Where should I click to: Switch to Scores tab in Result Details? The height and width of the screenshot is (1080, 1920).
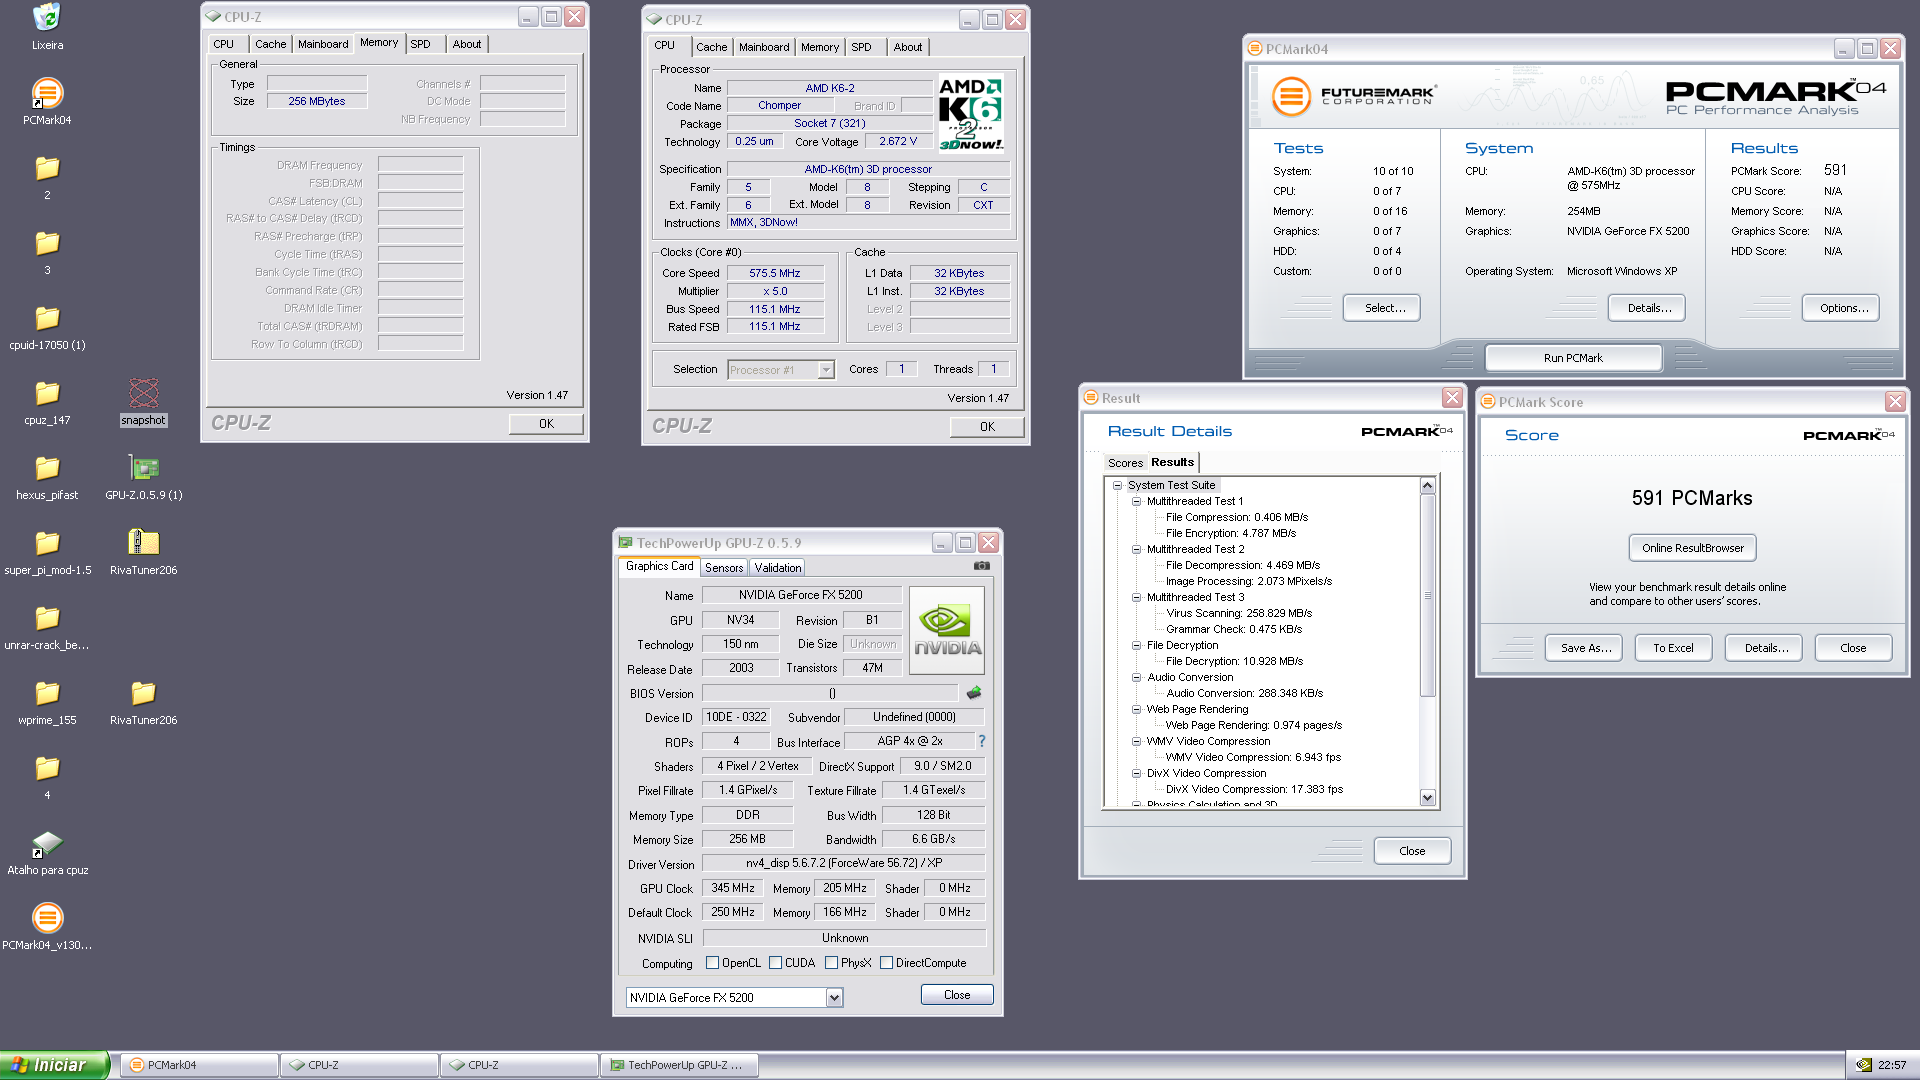tap(1125, 463)
